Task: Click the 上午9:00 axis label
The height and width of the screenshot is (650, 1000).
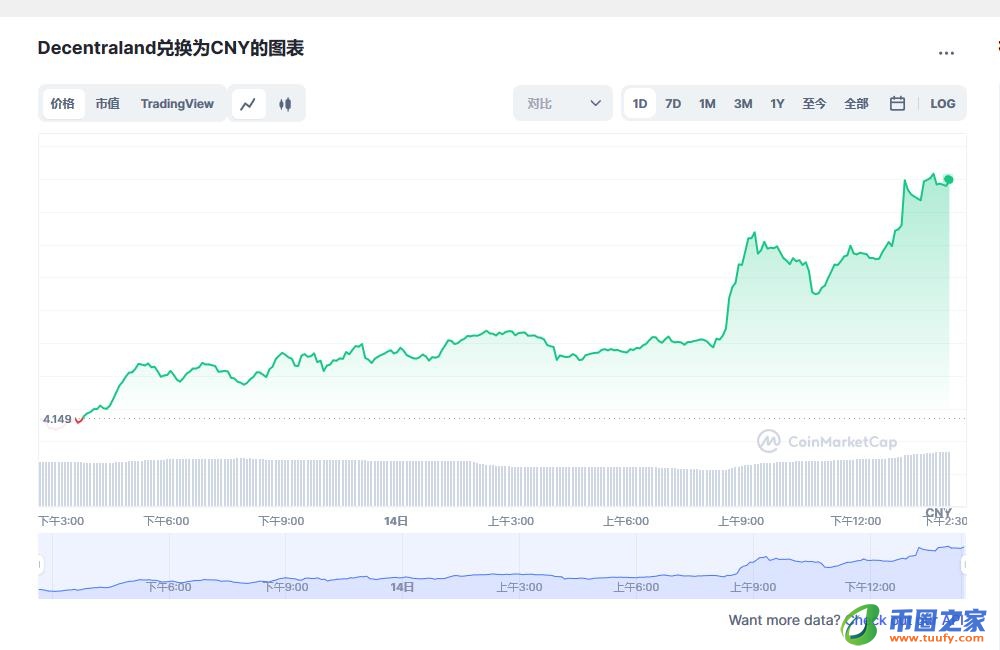Action: [x=741, y=521]
